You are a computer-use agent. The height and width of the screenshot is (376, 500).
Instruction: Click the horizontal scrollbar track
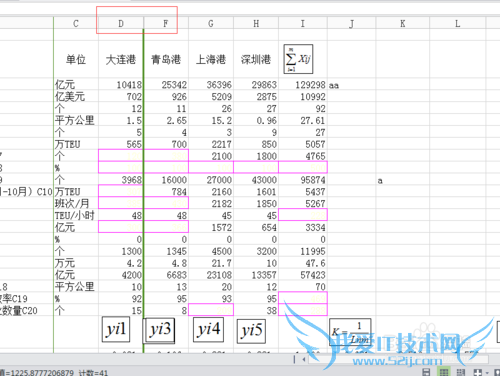click(x=397, y=359)
